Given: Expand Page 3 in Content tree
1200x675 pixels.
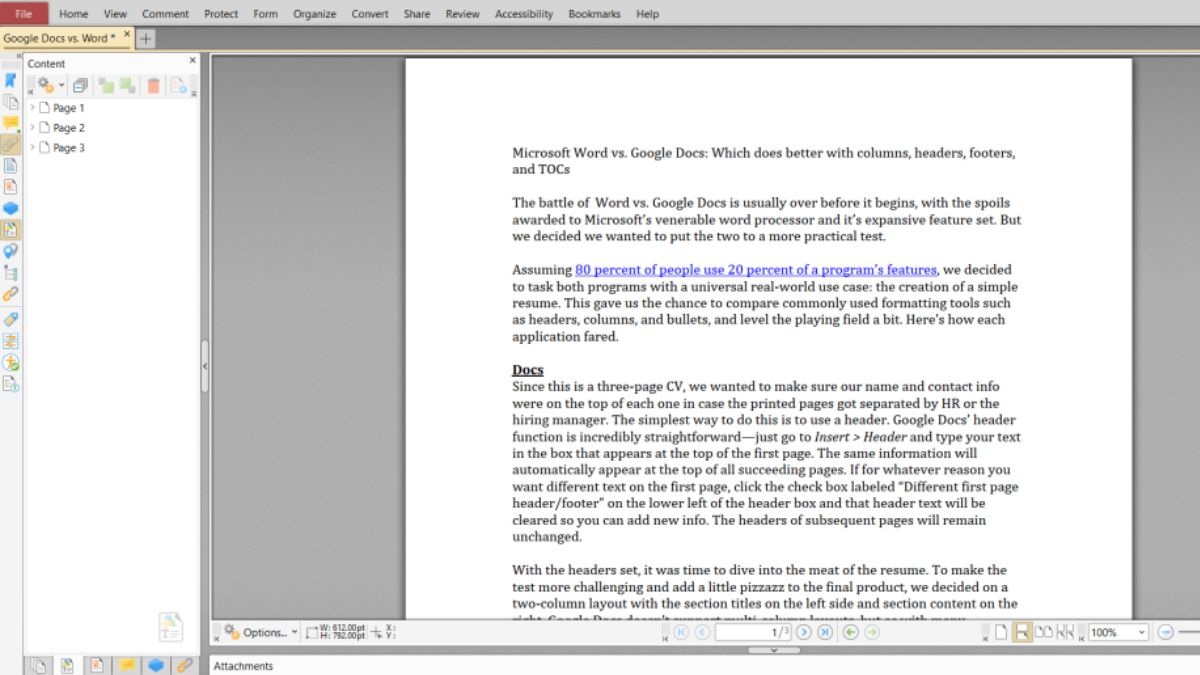Looking at the screenshot, I should 32,147.
